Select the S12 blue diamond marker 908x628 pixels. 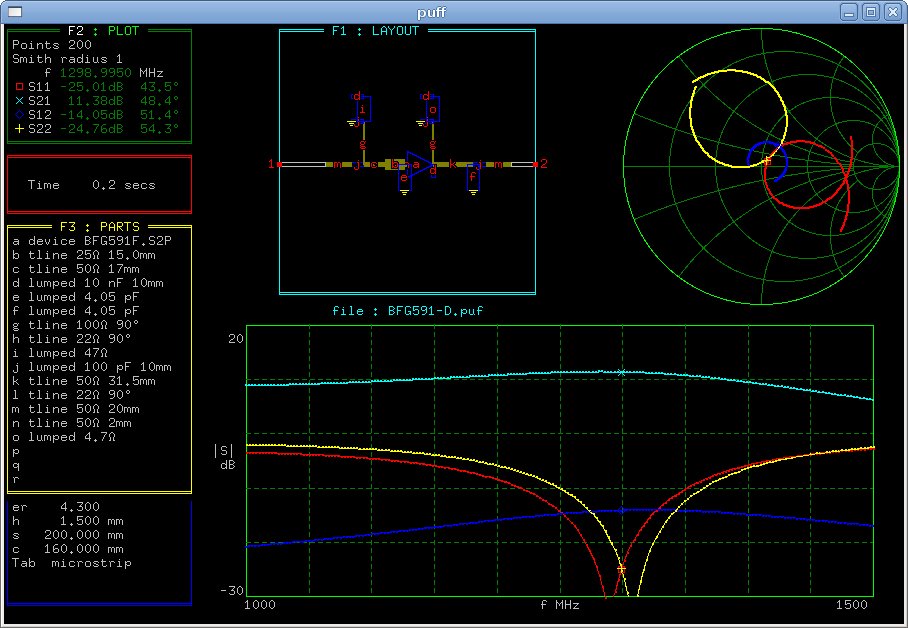18,115
